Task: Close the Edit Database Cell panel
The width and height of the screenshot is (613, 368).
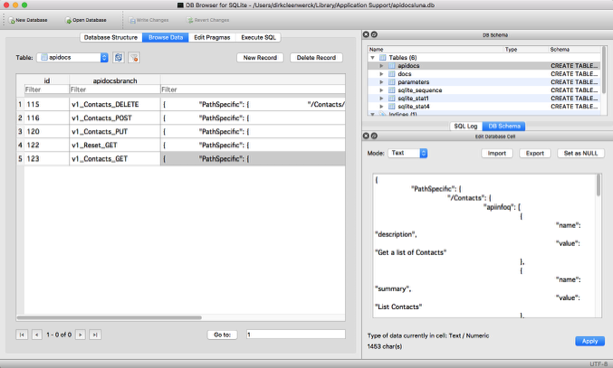Action: pyautogui.click(x=366, y=136)
